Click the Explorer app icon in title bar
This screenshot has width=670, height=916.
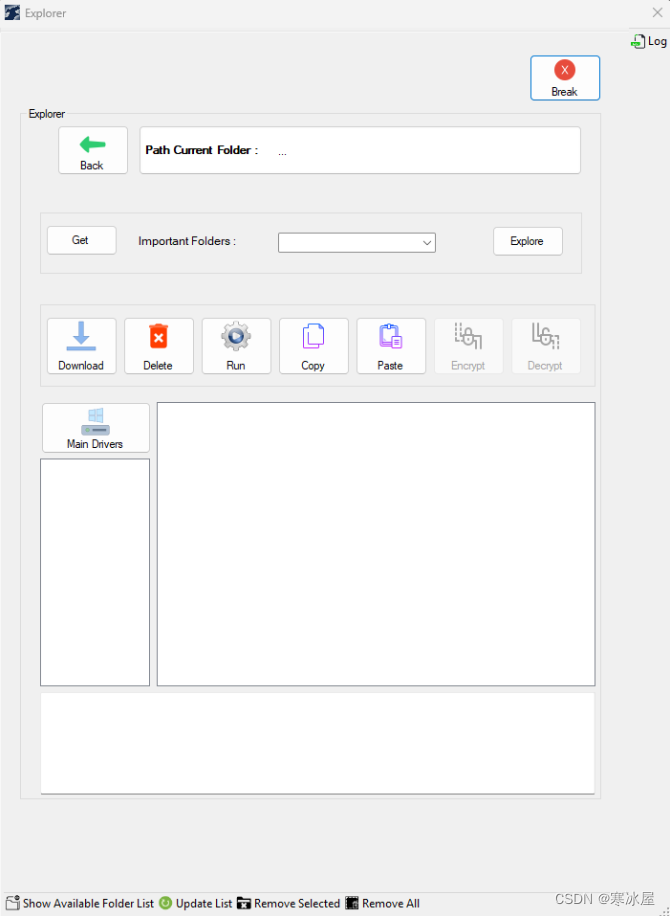pyautogui.click(x=12, y=13)
